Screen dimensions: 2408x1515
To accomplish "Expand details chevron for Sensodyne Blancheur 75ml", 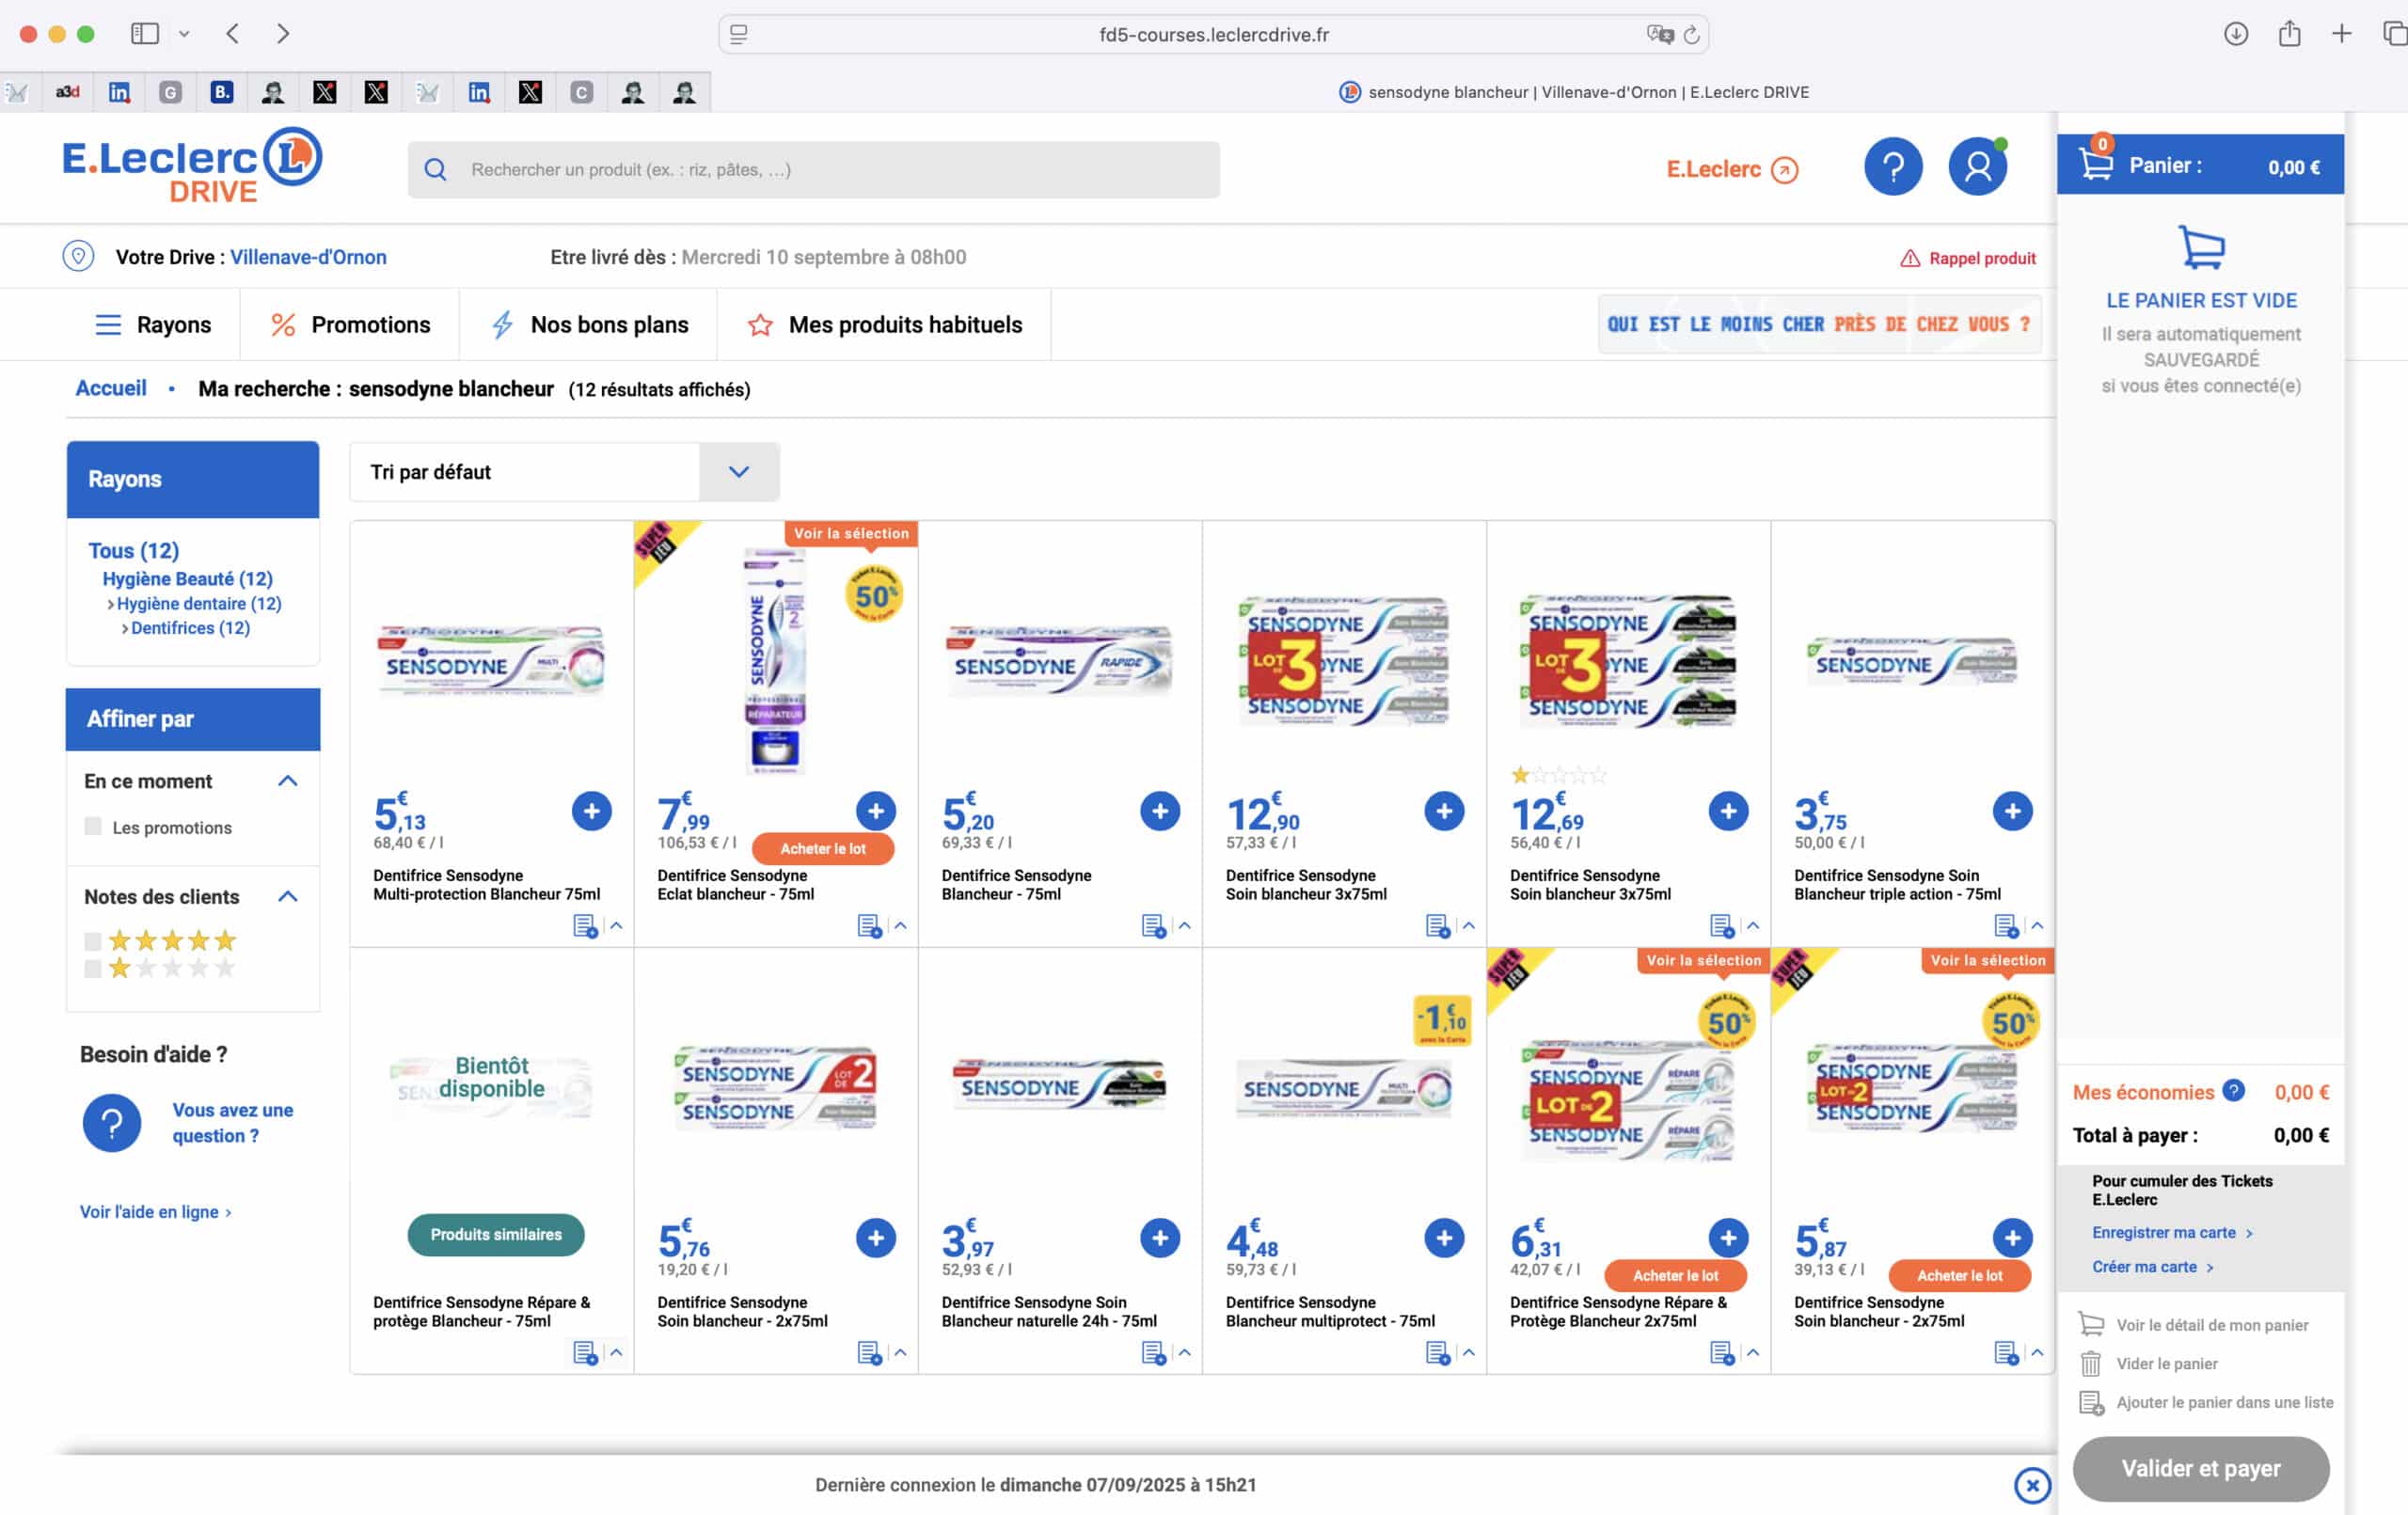I will coord(1184,926).
